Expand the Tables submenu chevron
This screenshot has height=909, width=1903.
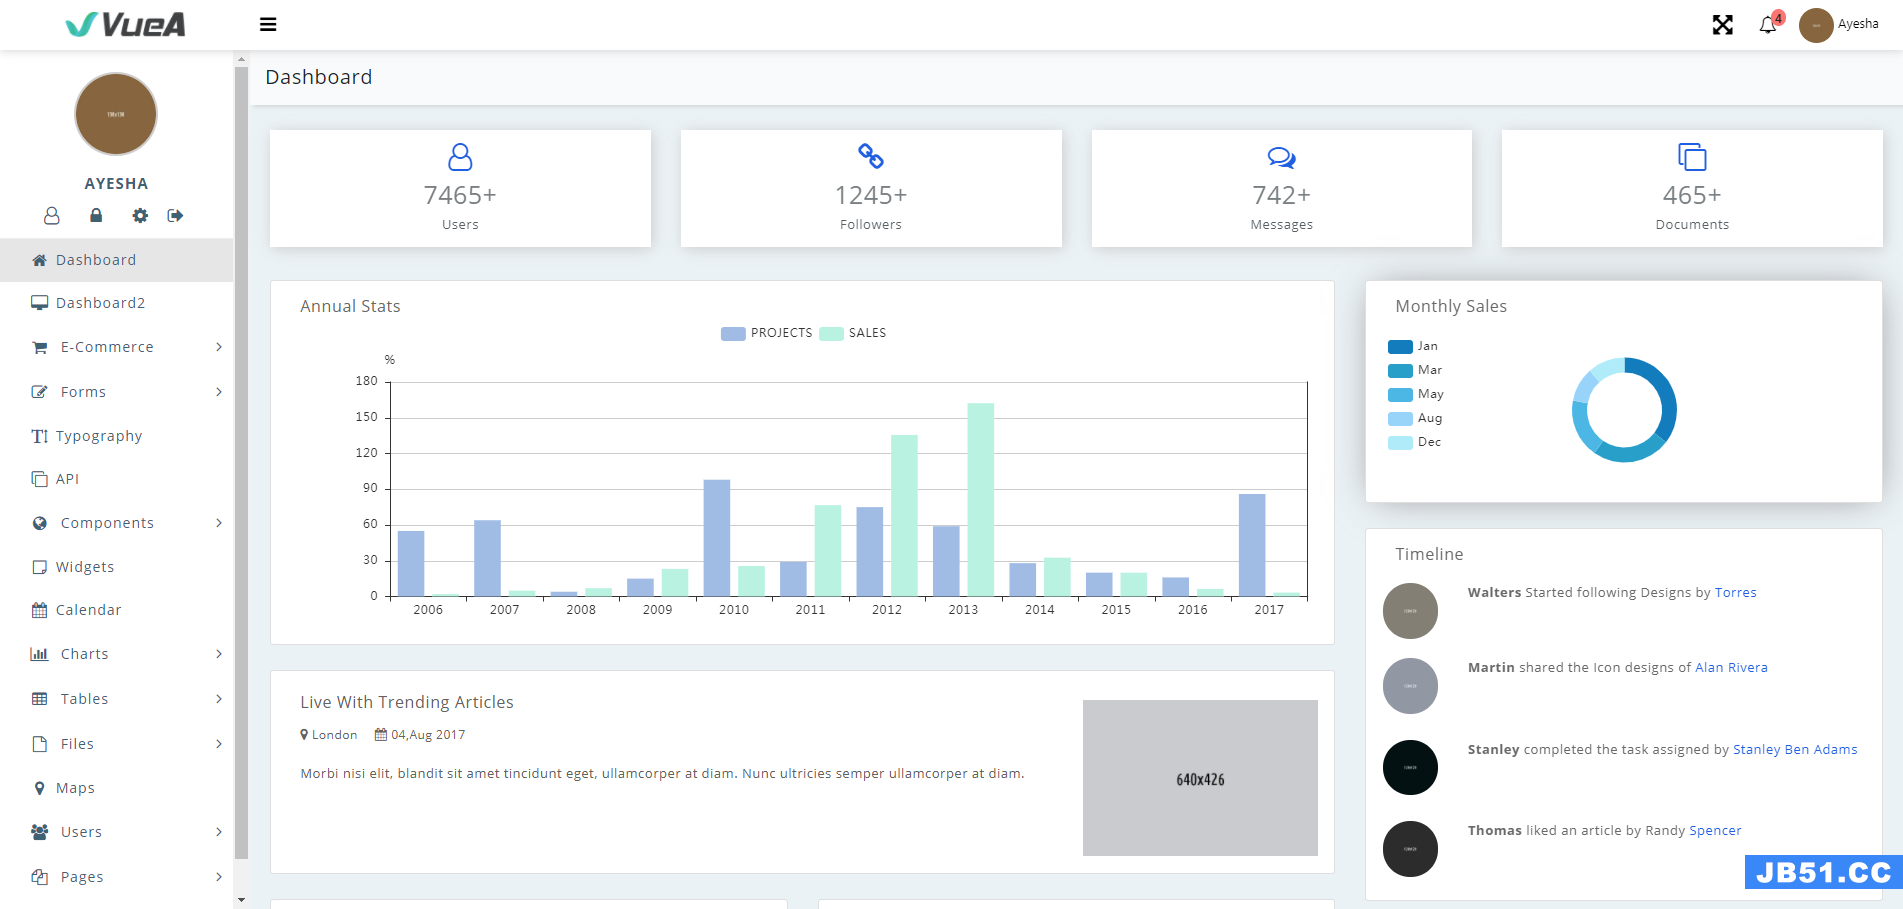click(219, 699)
